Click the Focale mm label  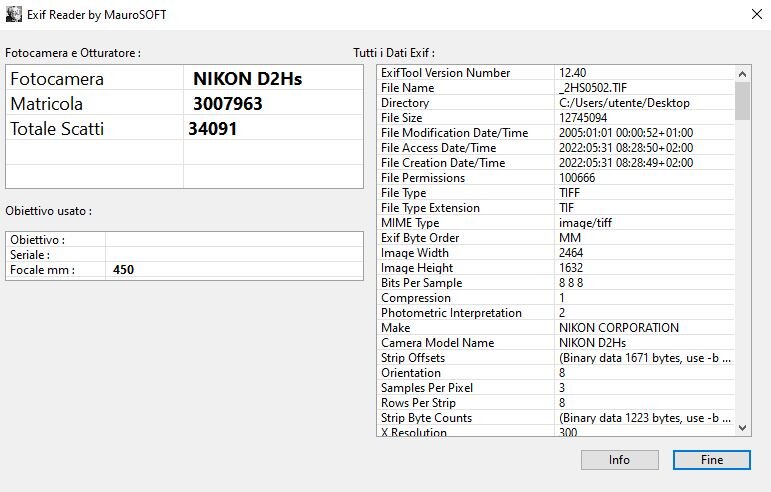click(x=42, y=270)
